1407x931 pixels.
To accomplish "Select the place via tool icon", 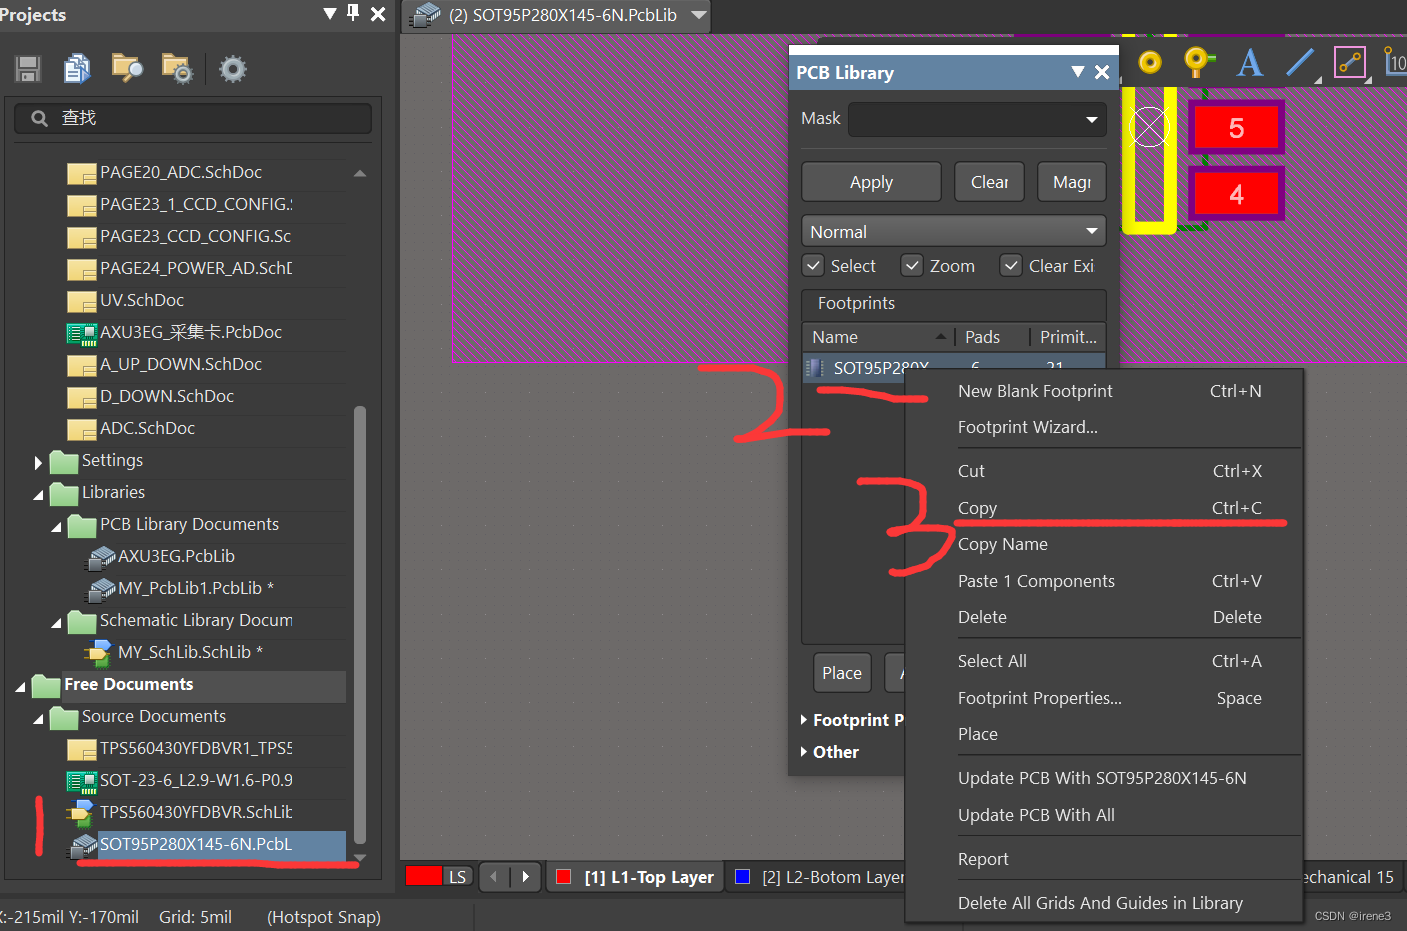I will (x=1199, y=62).
